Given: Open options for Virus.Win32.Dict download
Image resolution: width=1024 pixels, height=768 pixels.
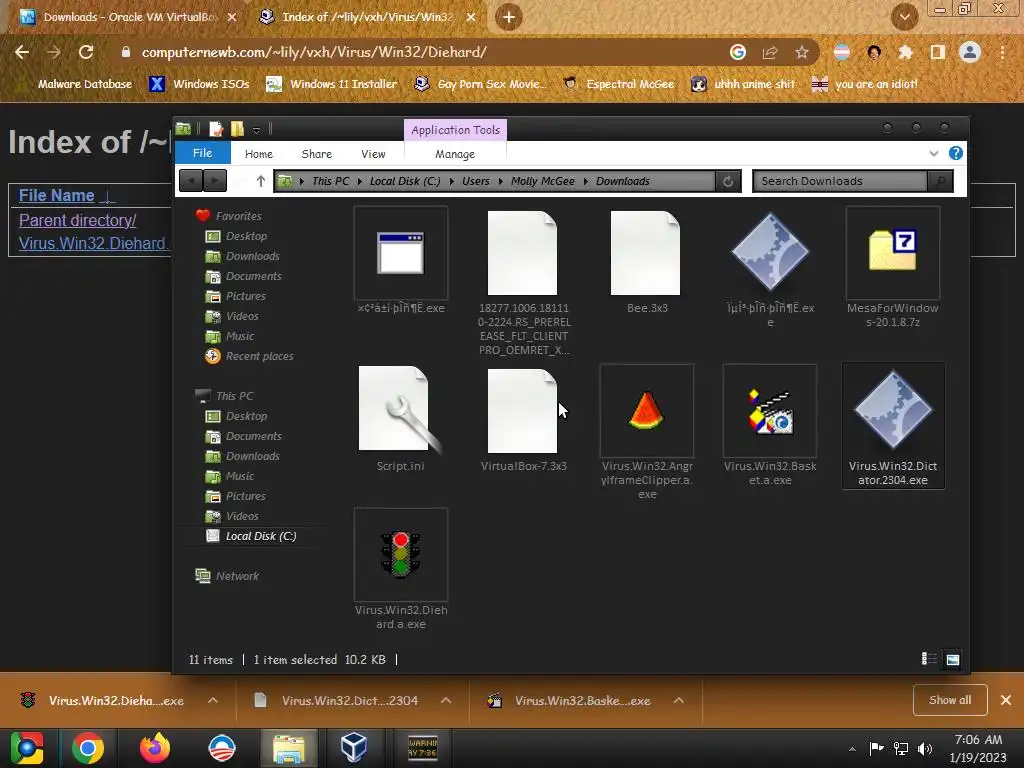Looking at the screenshot, I should pyautogui.click(x=446, y=700).
